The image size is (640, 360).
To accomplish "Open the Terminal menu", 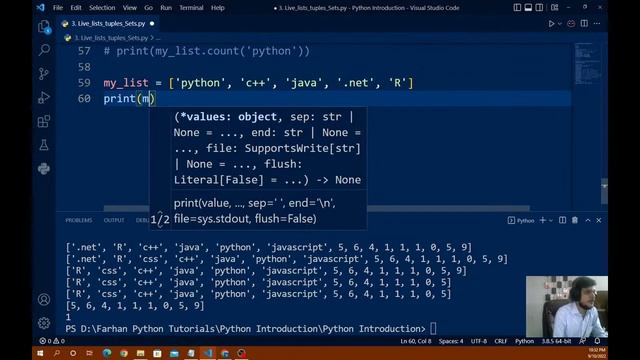I will (x=191, y=8).
